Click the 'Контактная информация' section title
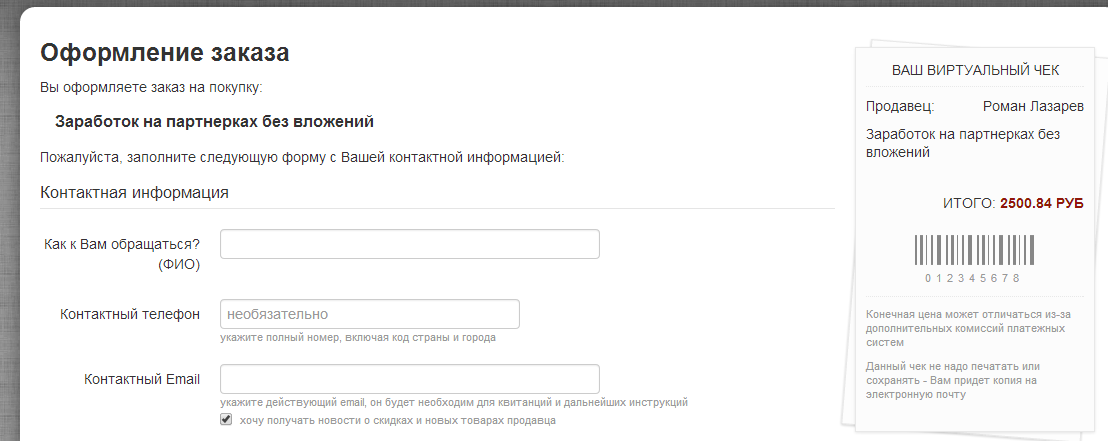 coord(135,192)
